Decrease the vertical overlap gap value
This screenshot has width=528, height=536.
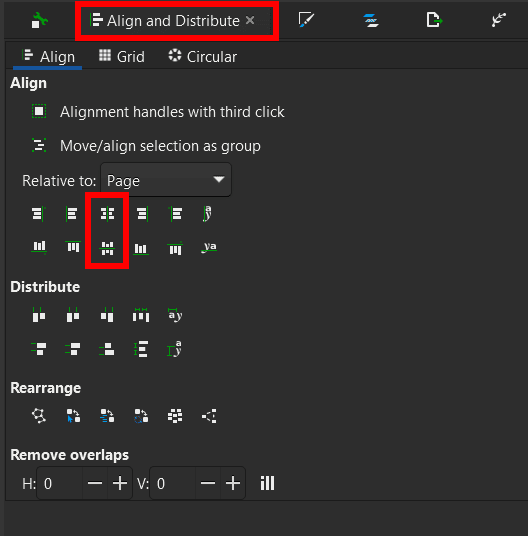(x=208, y=483)
